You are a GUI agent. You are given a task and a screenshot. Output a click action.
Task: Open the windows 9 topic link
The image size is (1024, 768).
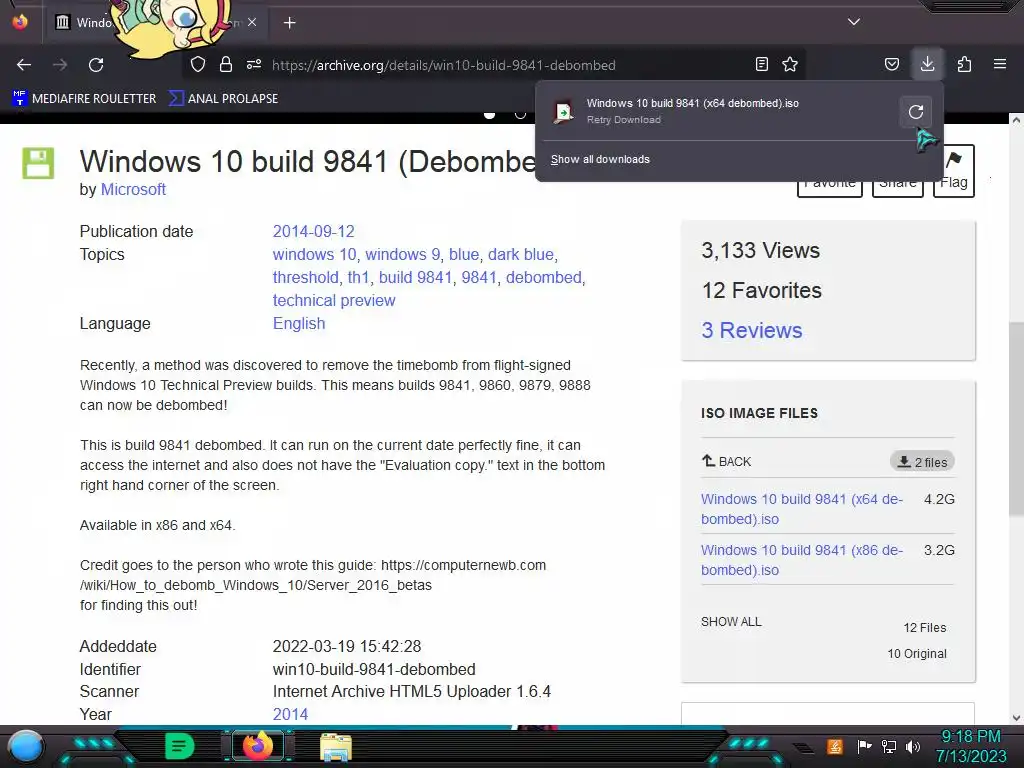click(402, 254)
